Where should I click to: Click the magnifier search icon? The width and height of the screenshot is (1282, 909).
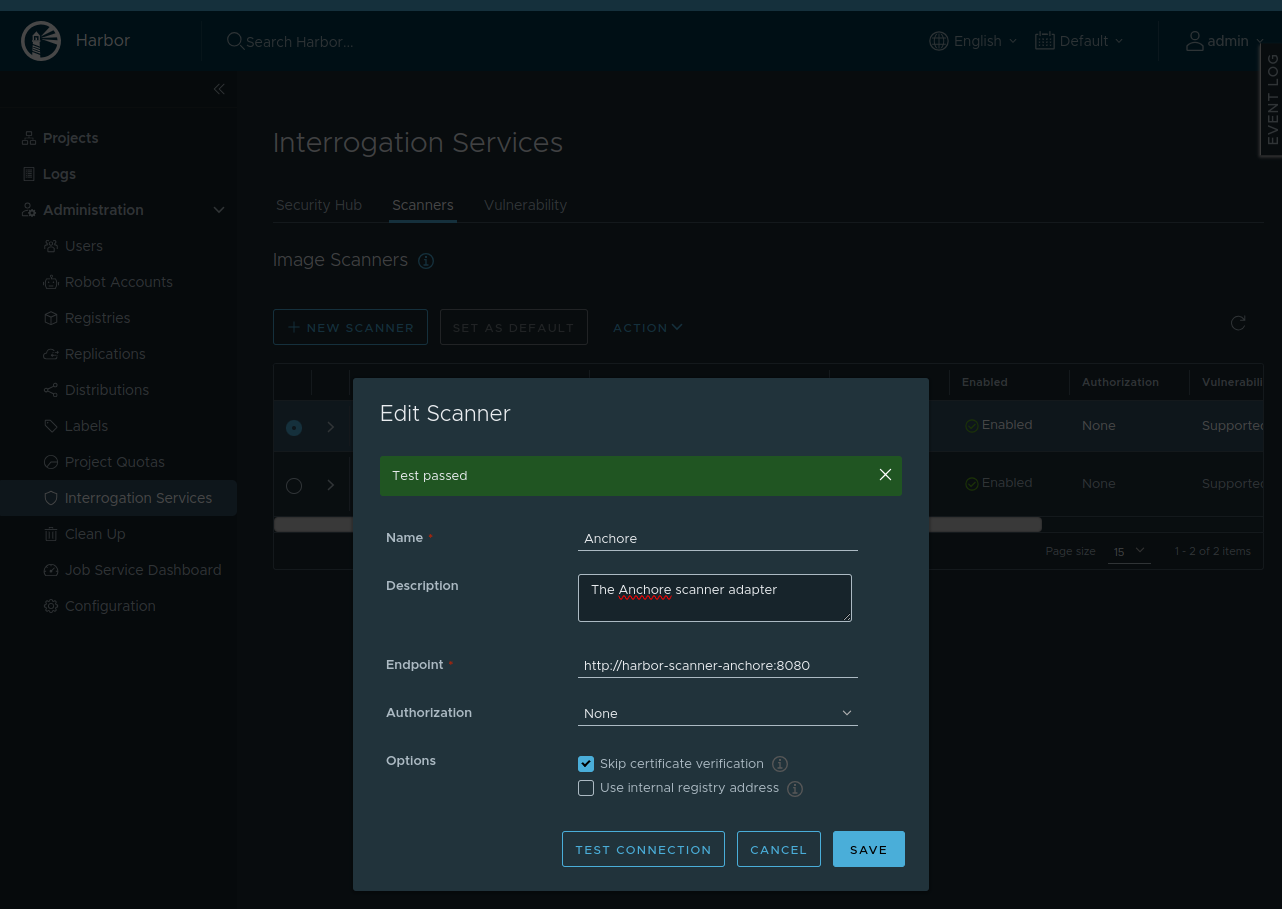tap(235, 41)
